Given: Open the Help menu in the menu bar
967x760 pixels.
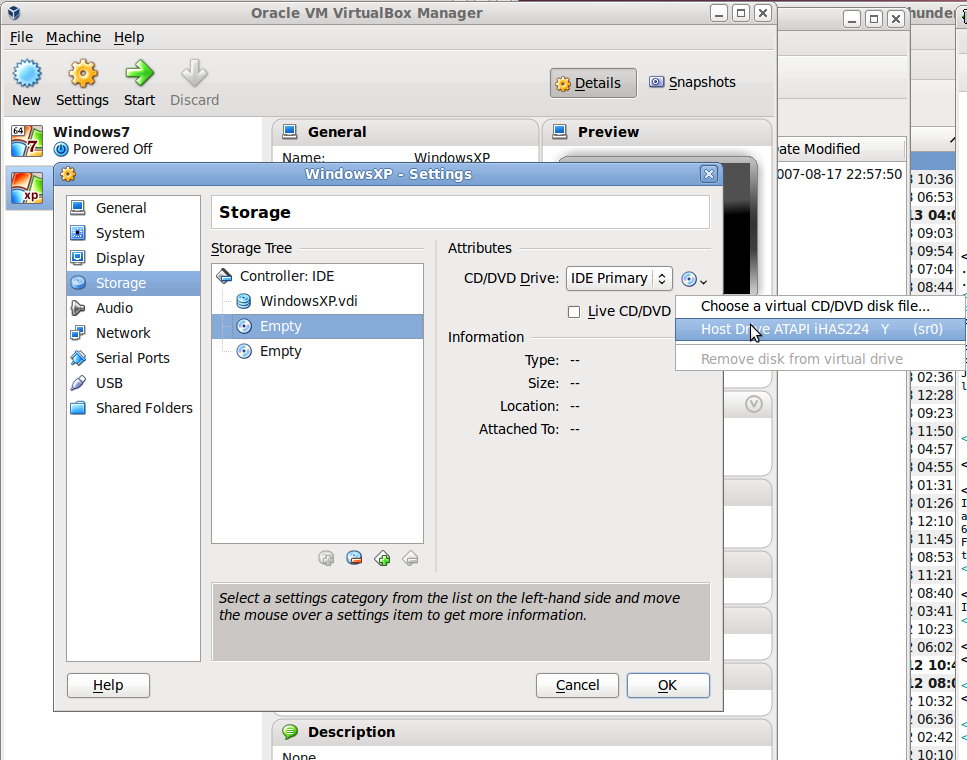Looking at the screenshot, I should click(129, 37).
